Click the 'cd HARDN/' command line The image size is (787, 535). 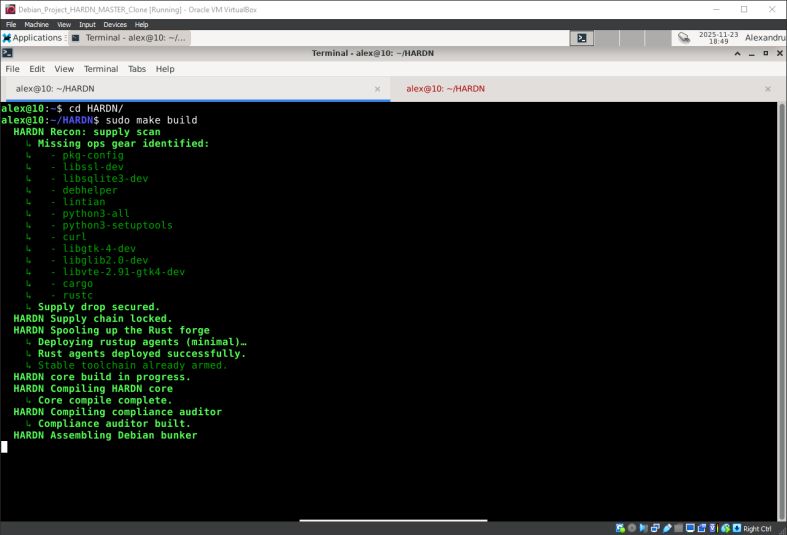[96, 108]
